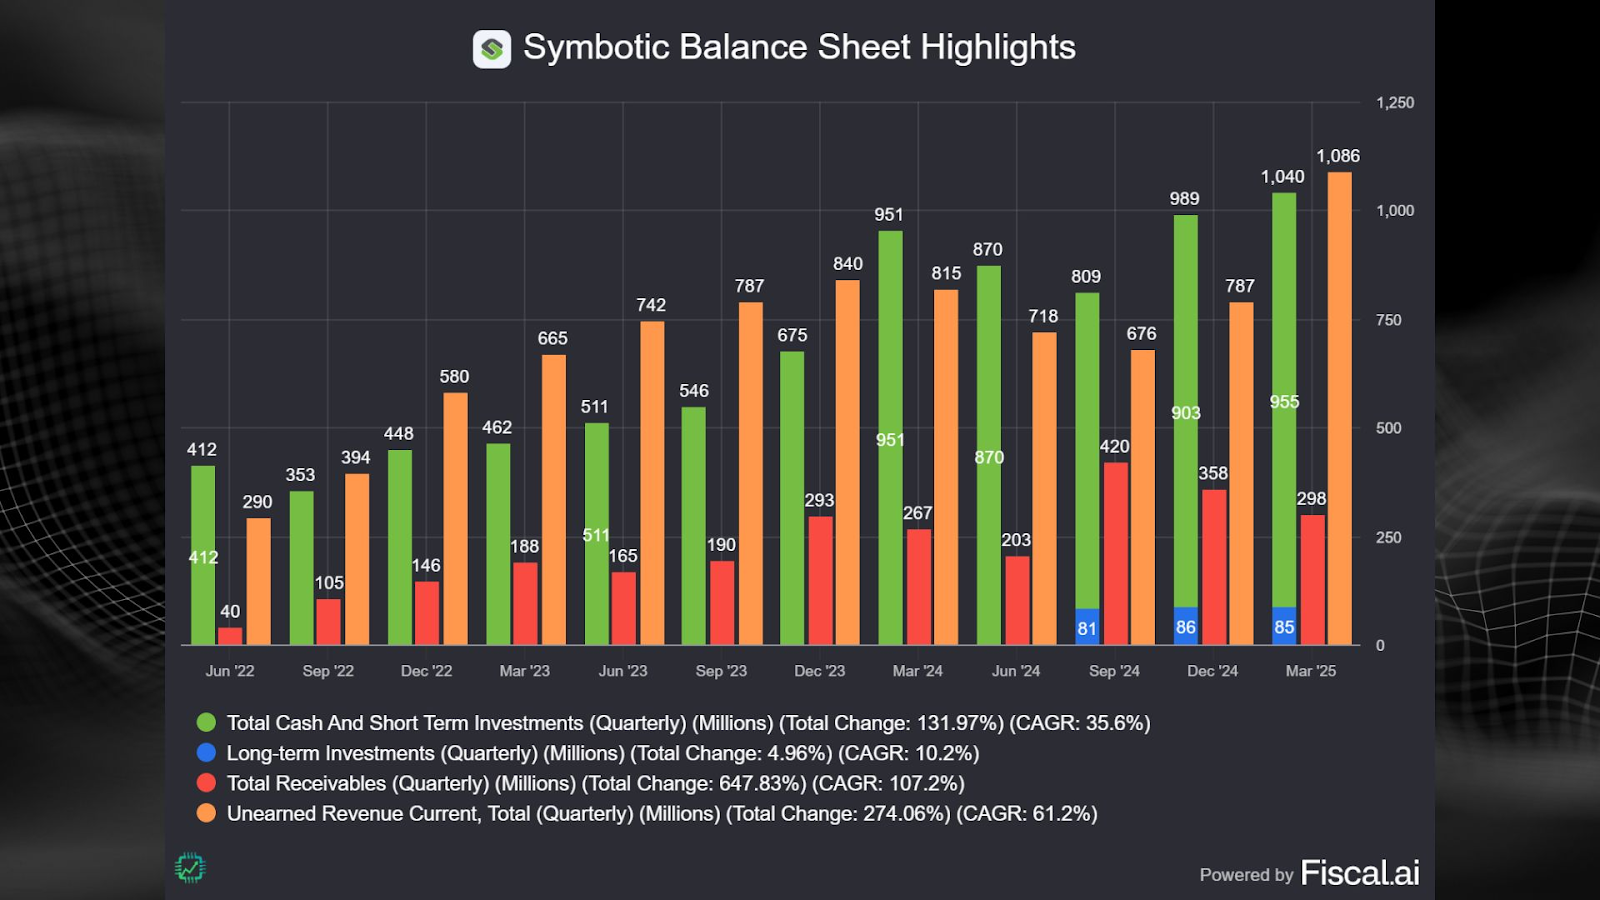Click the green bar labeled 989

point(1186,411)
